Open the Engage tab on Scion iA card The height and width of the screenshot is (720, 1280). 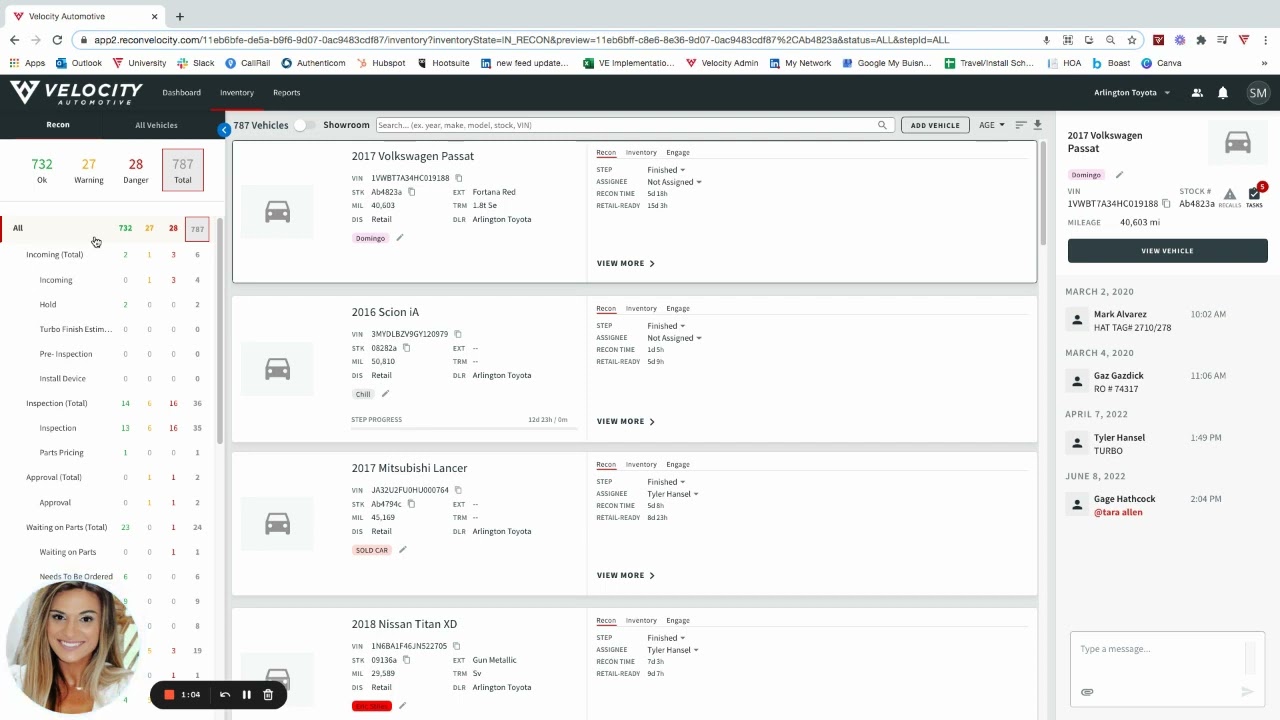coord(678,309)
